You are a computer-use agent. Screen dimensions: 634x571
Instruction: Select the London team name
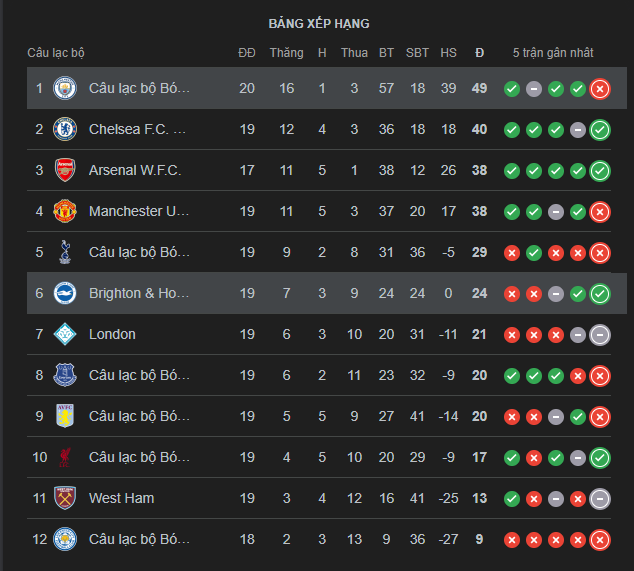(x=112, y=334)
